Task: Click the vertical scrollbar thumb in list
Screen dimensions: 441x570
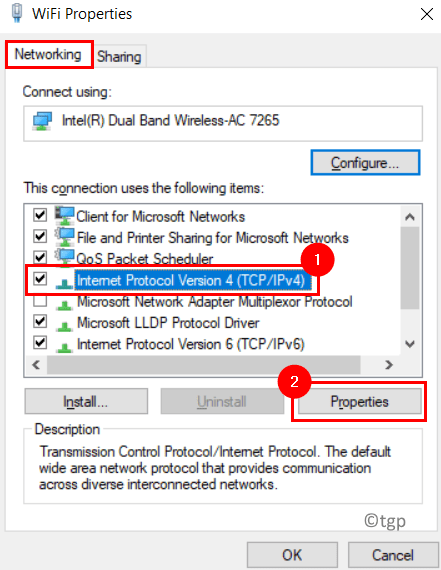Action: pos(410,268)
